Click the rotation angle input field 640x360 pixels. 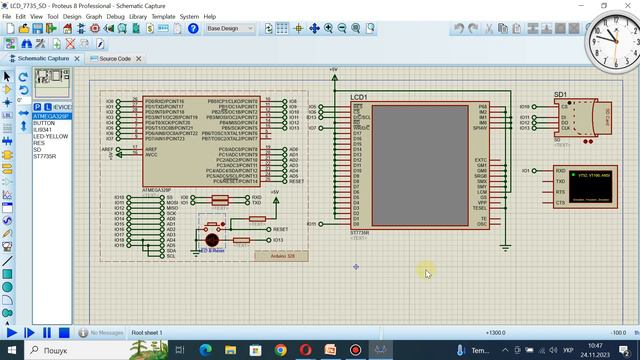tap(23, 100)
